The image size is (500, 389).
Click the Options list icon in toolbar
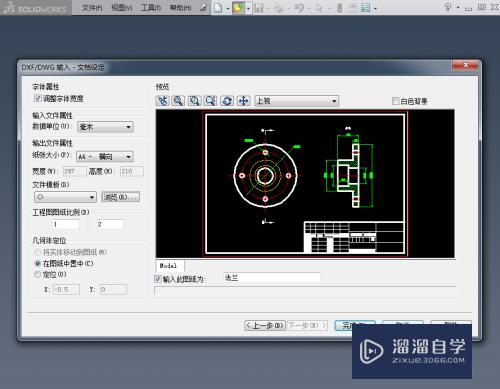366,8
